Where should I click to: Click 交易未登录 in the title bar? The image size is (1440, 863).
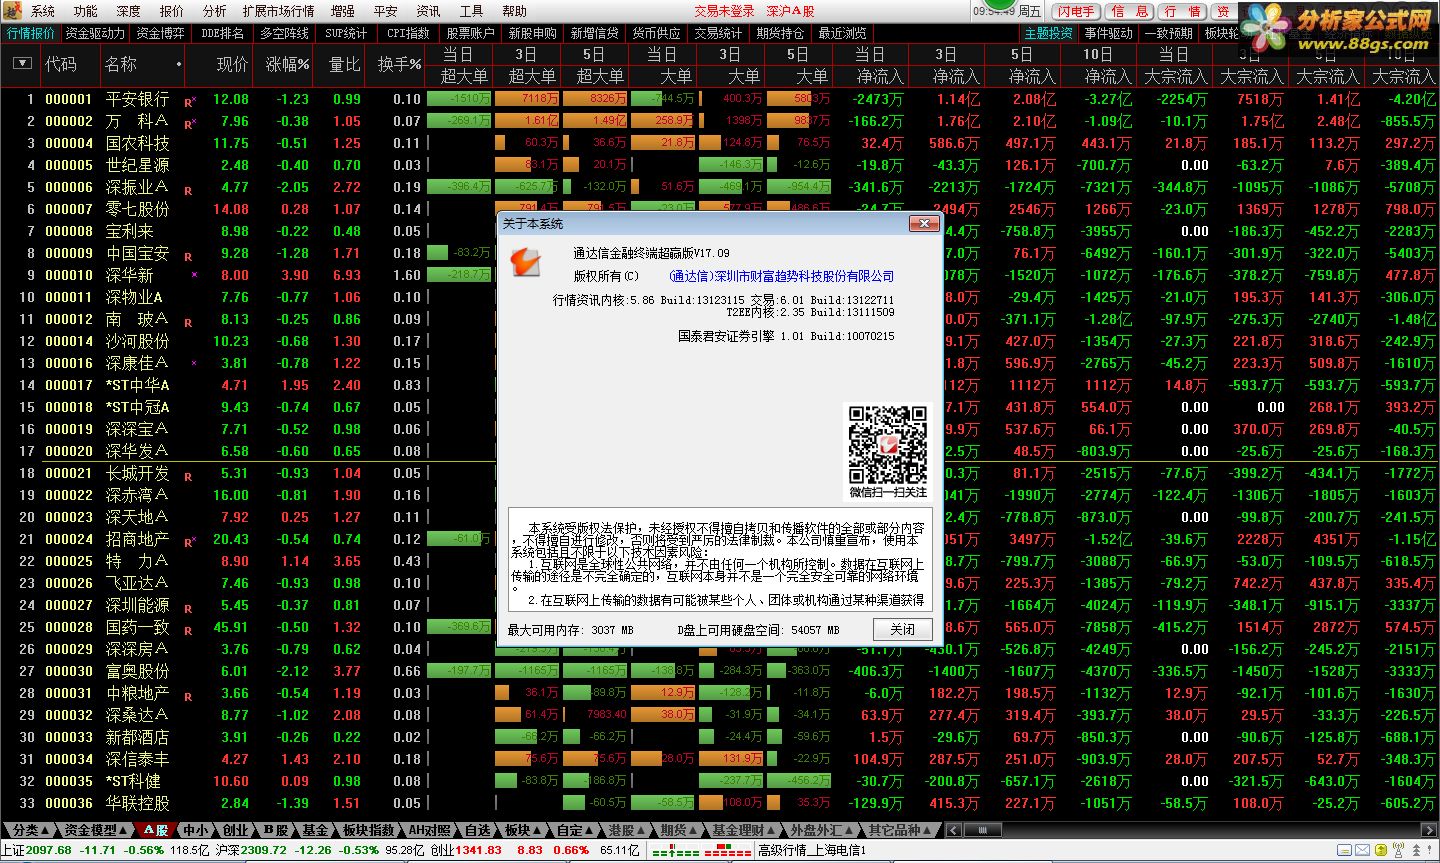[724, 12]
